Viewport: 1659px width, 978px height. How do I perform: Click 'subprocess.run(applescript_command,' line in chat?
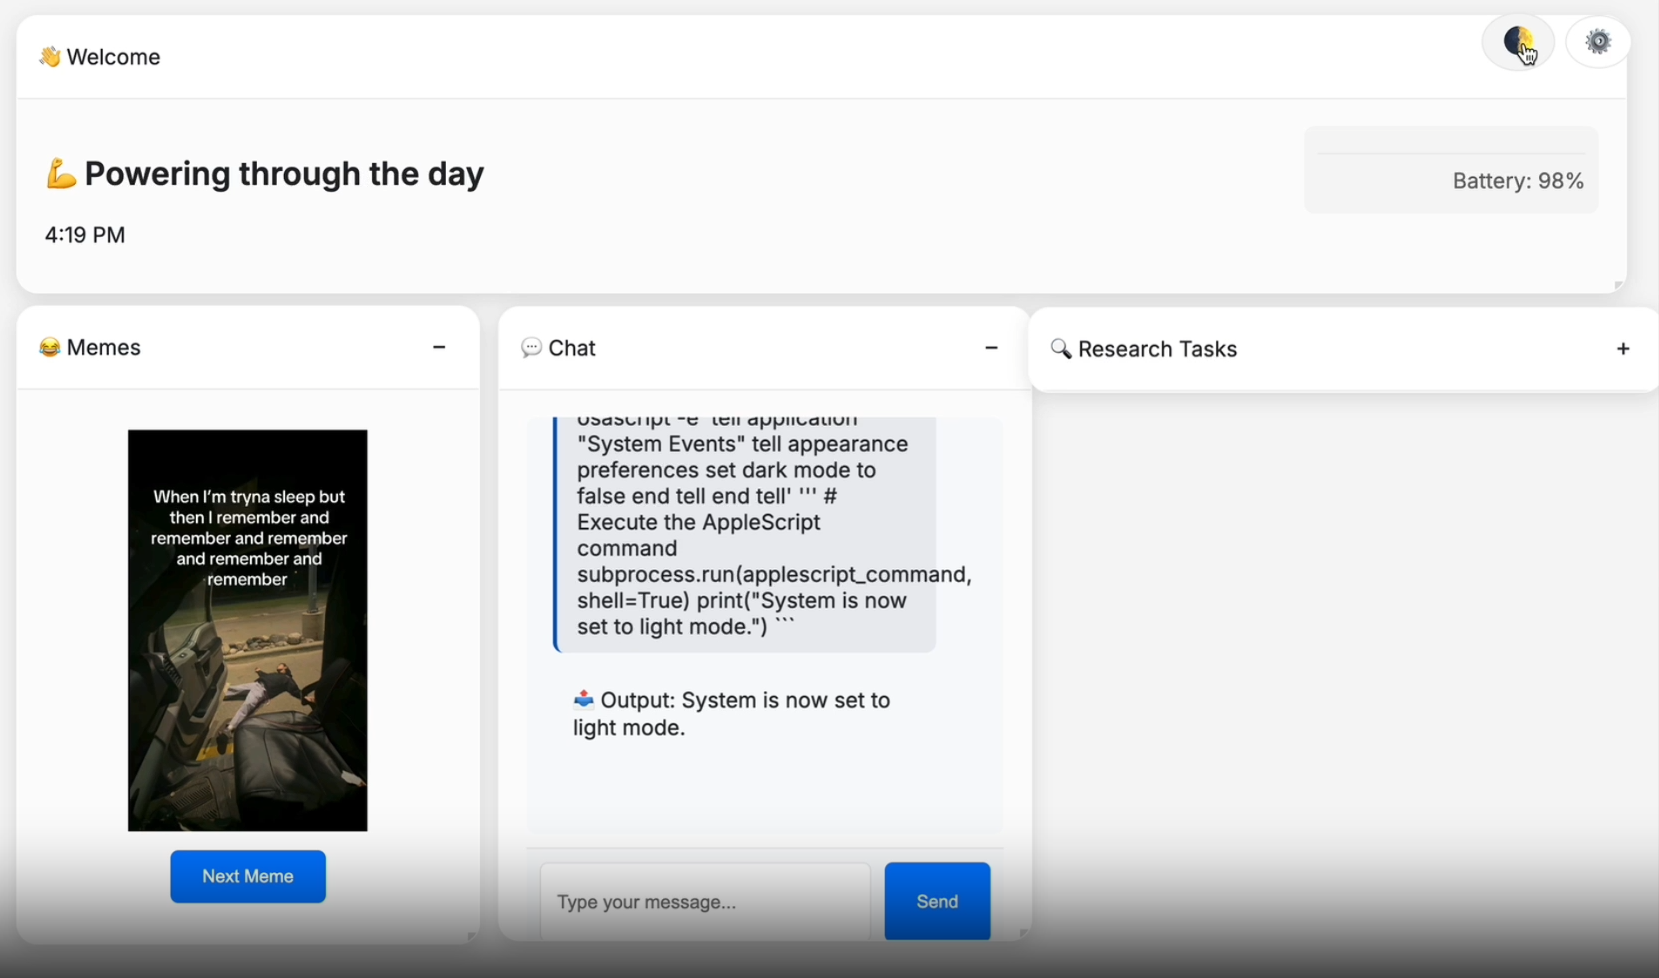point(774,574)
